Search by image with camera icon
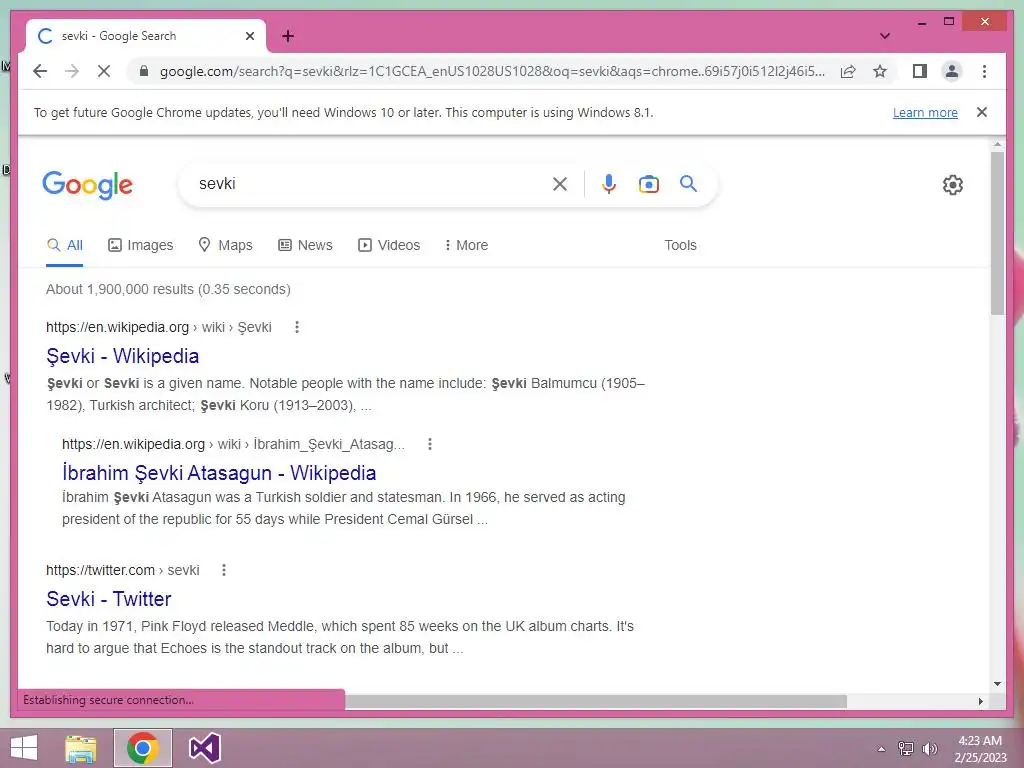The height and width of the screenshot is (768, 1024). (648, 184)
